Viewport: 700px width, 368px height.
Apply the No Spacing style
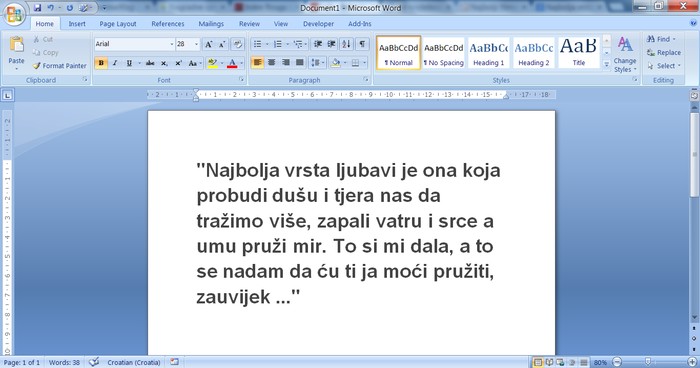[444, 53]
